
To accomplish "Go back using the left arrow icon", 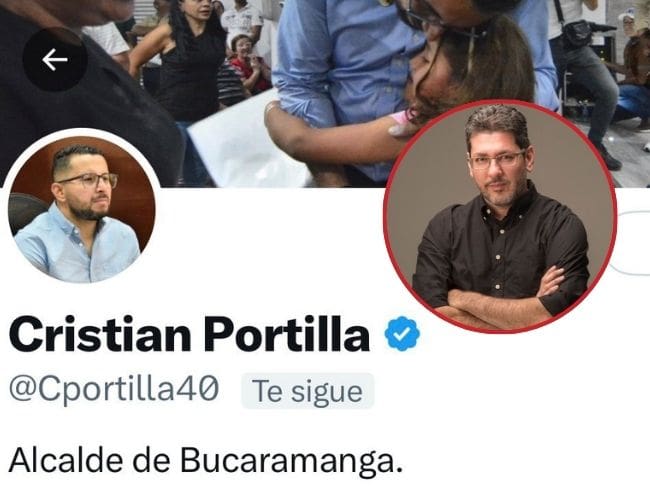I will click(55, 60).
